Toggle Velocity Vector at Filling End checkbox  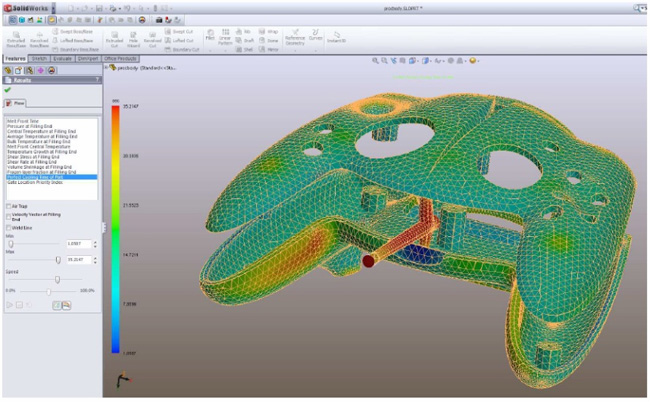pyautogui.click(x=9, y=217)
